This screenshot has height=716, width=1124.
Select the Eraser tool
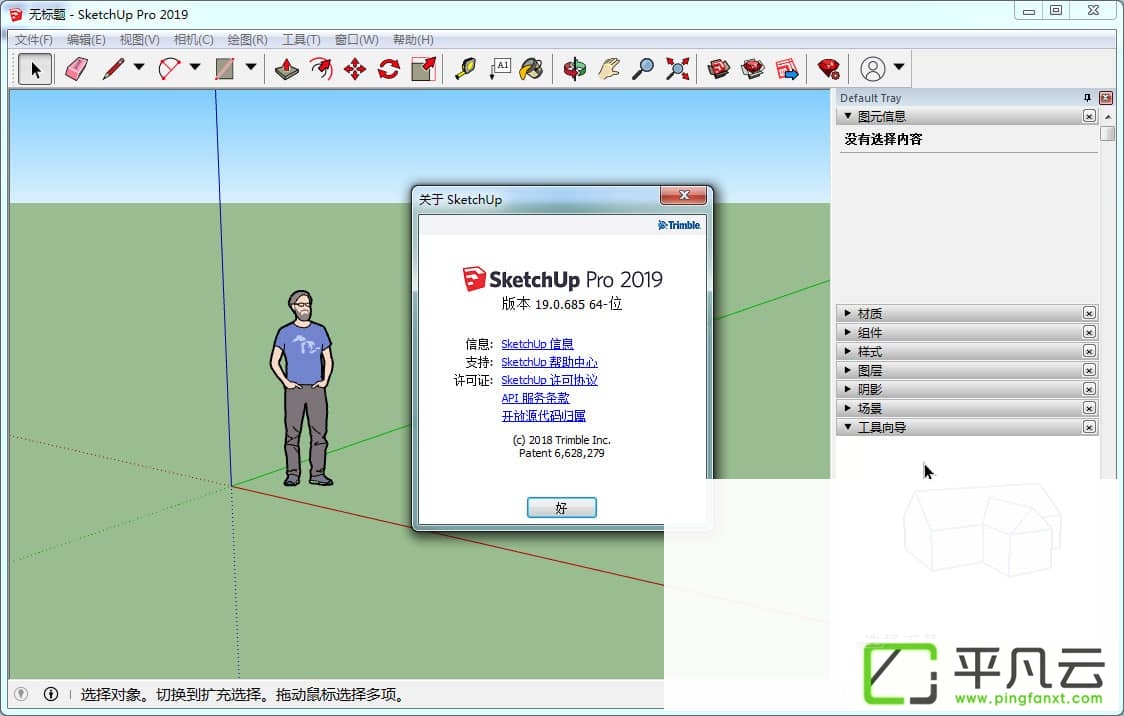pyautogui.click(x=77, y=70)
